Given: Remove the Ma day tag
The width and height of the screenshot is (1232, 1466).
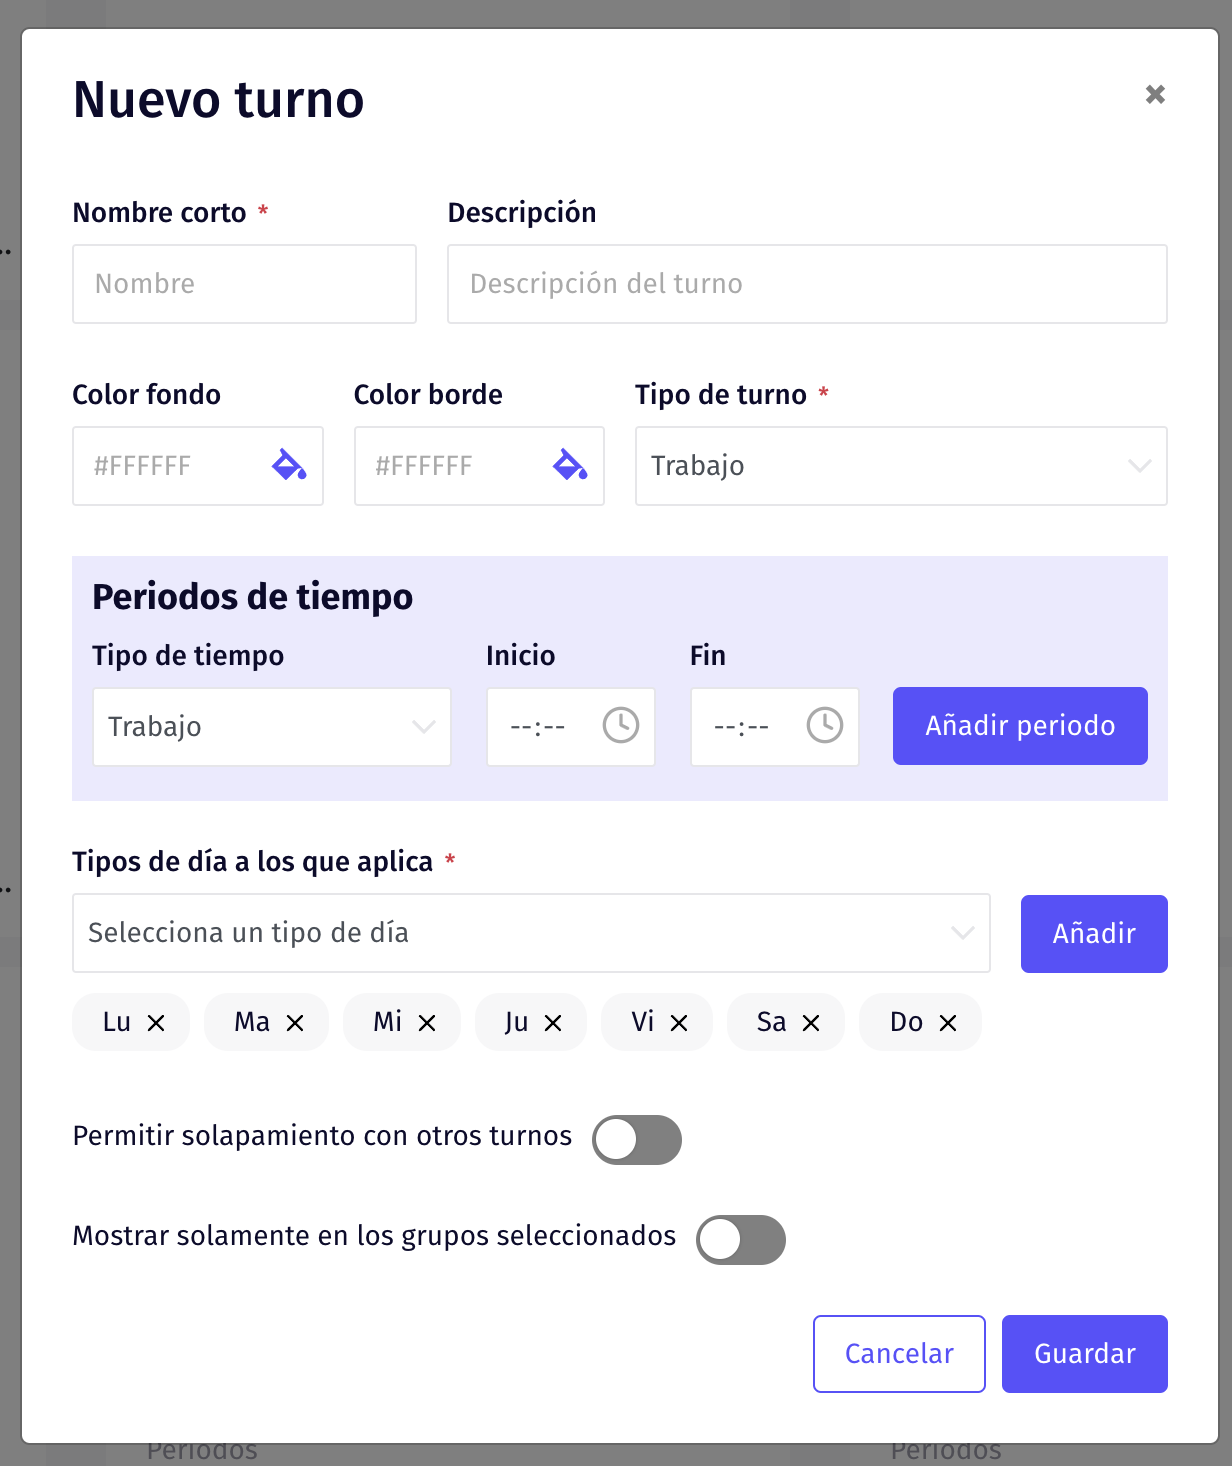Looking at the screenshot, I should tap(295, 1022).
